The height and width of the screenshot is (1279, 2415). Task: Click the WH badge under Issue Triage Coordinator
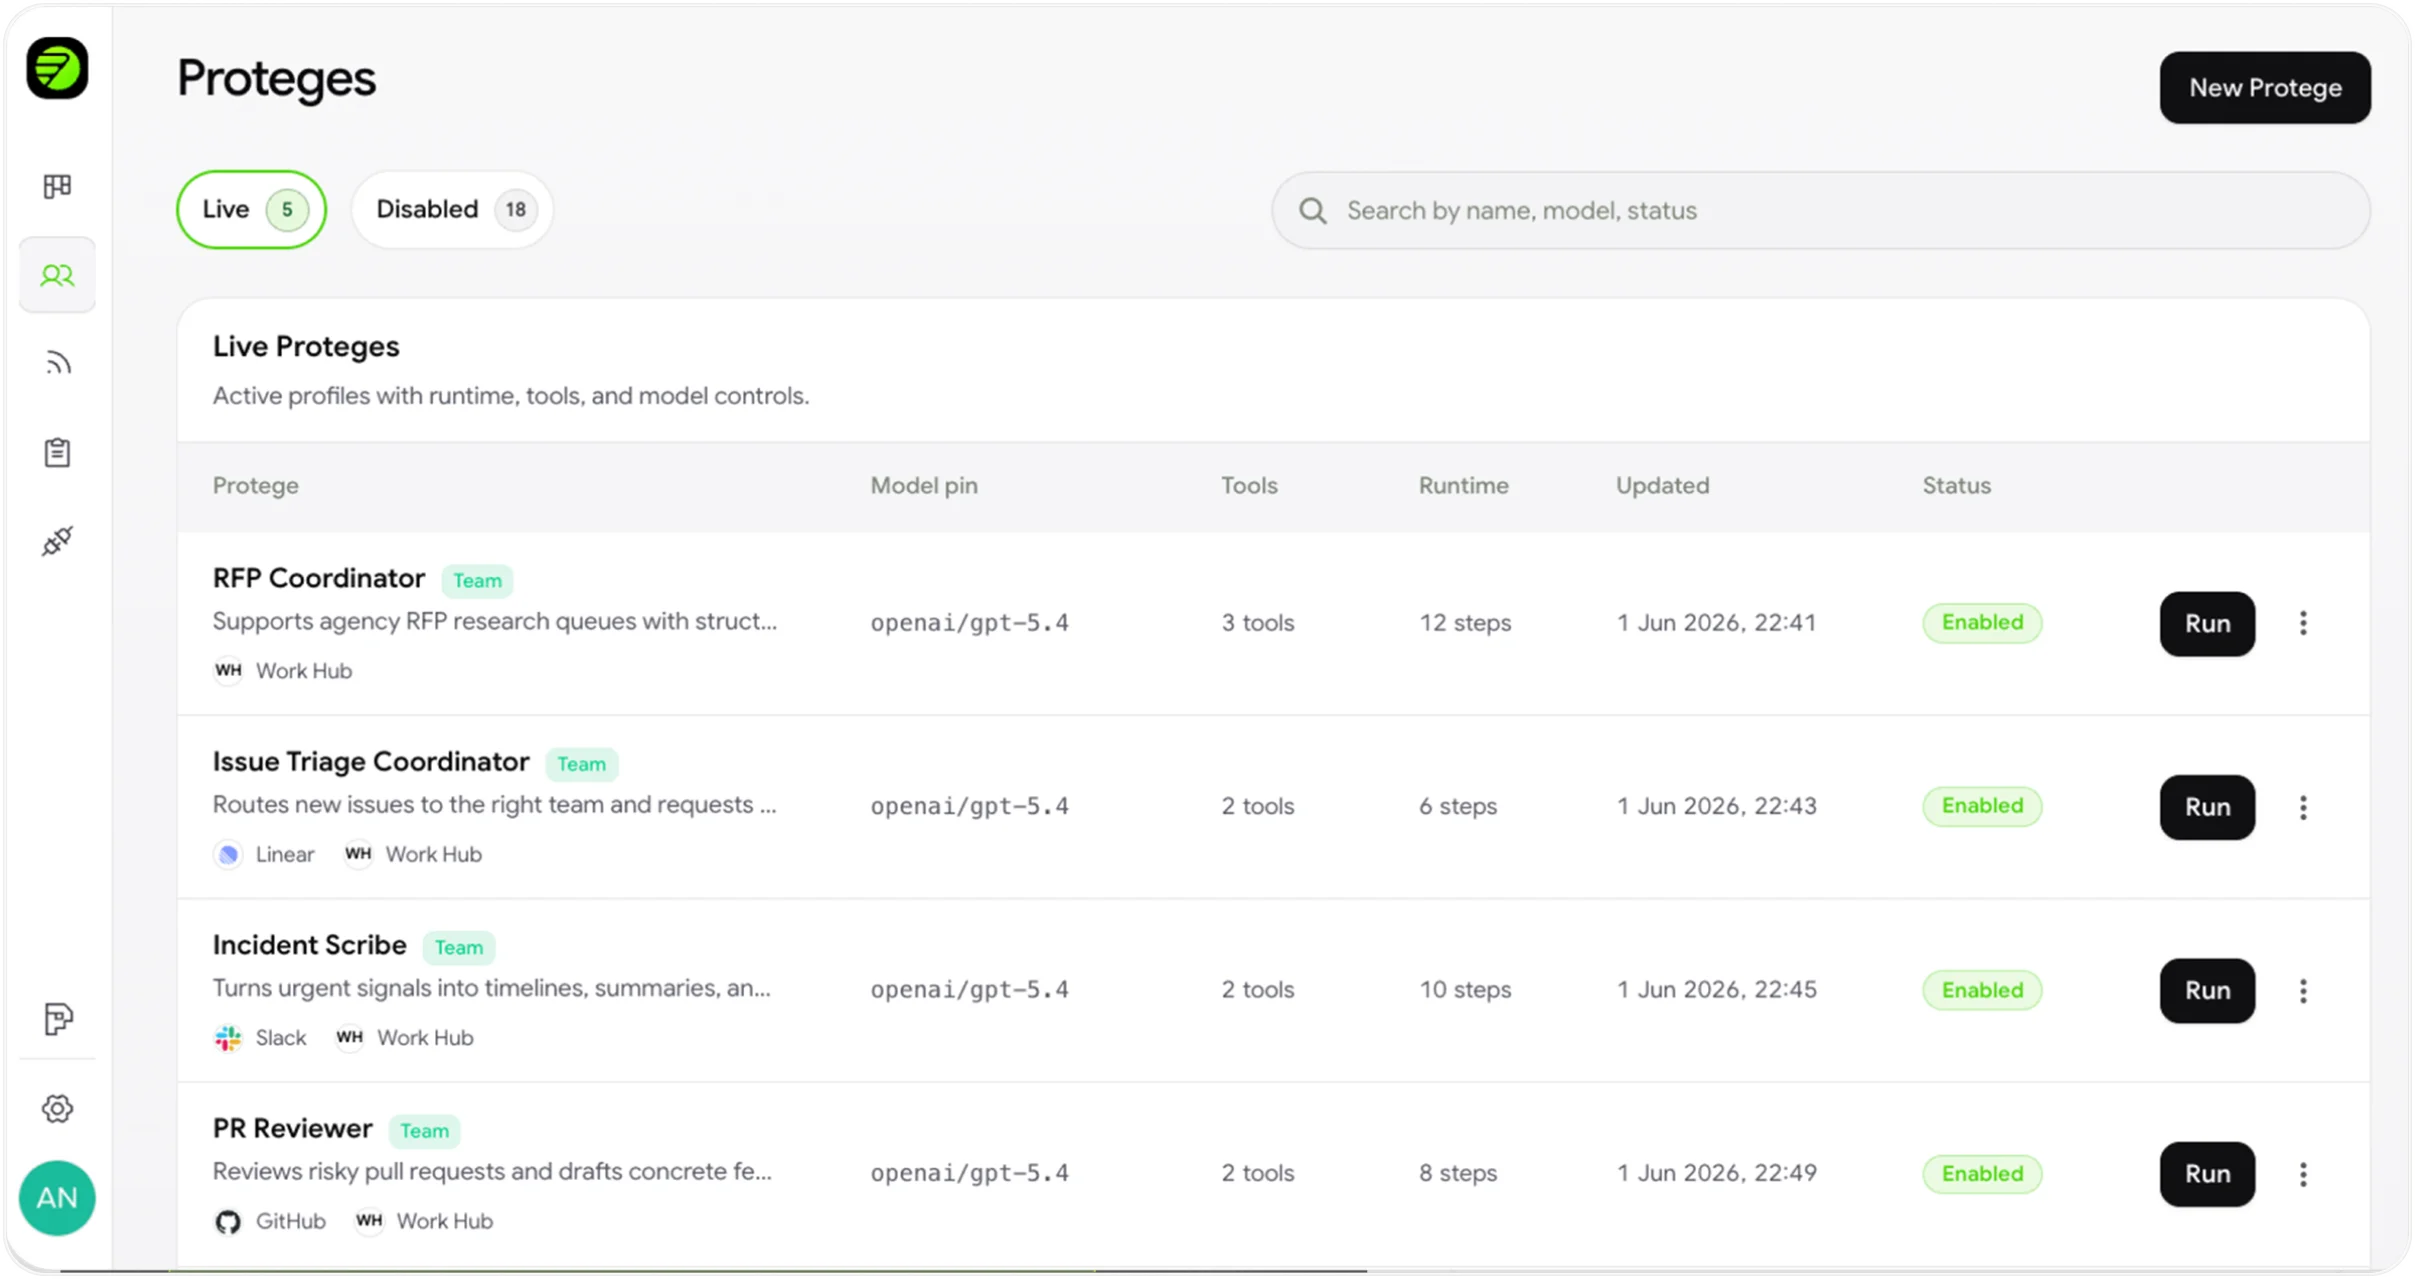click(x=358, y=854)
